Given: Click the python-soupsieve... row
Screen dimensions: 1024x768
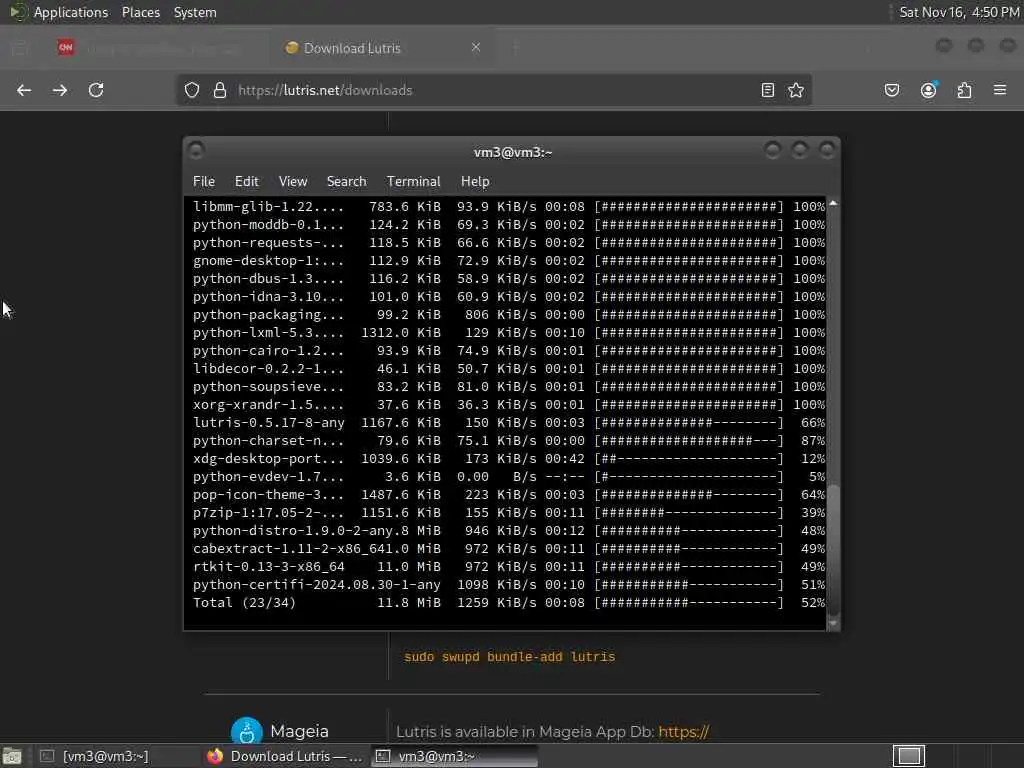Looking at the screenshot, I should pos(509,387).
